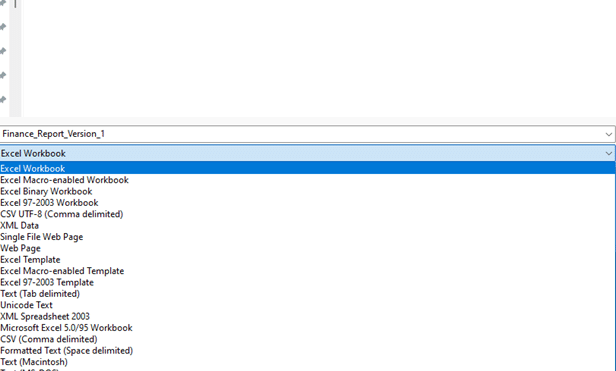Viewport: 616px width, 371px height.
Task: Pick Microsoft Excel 5.0/95 Workbook
Action: (x=308, y=328)
